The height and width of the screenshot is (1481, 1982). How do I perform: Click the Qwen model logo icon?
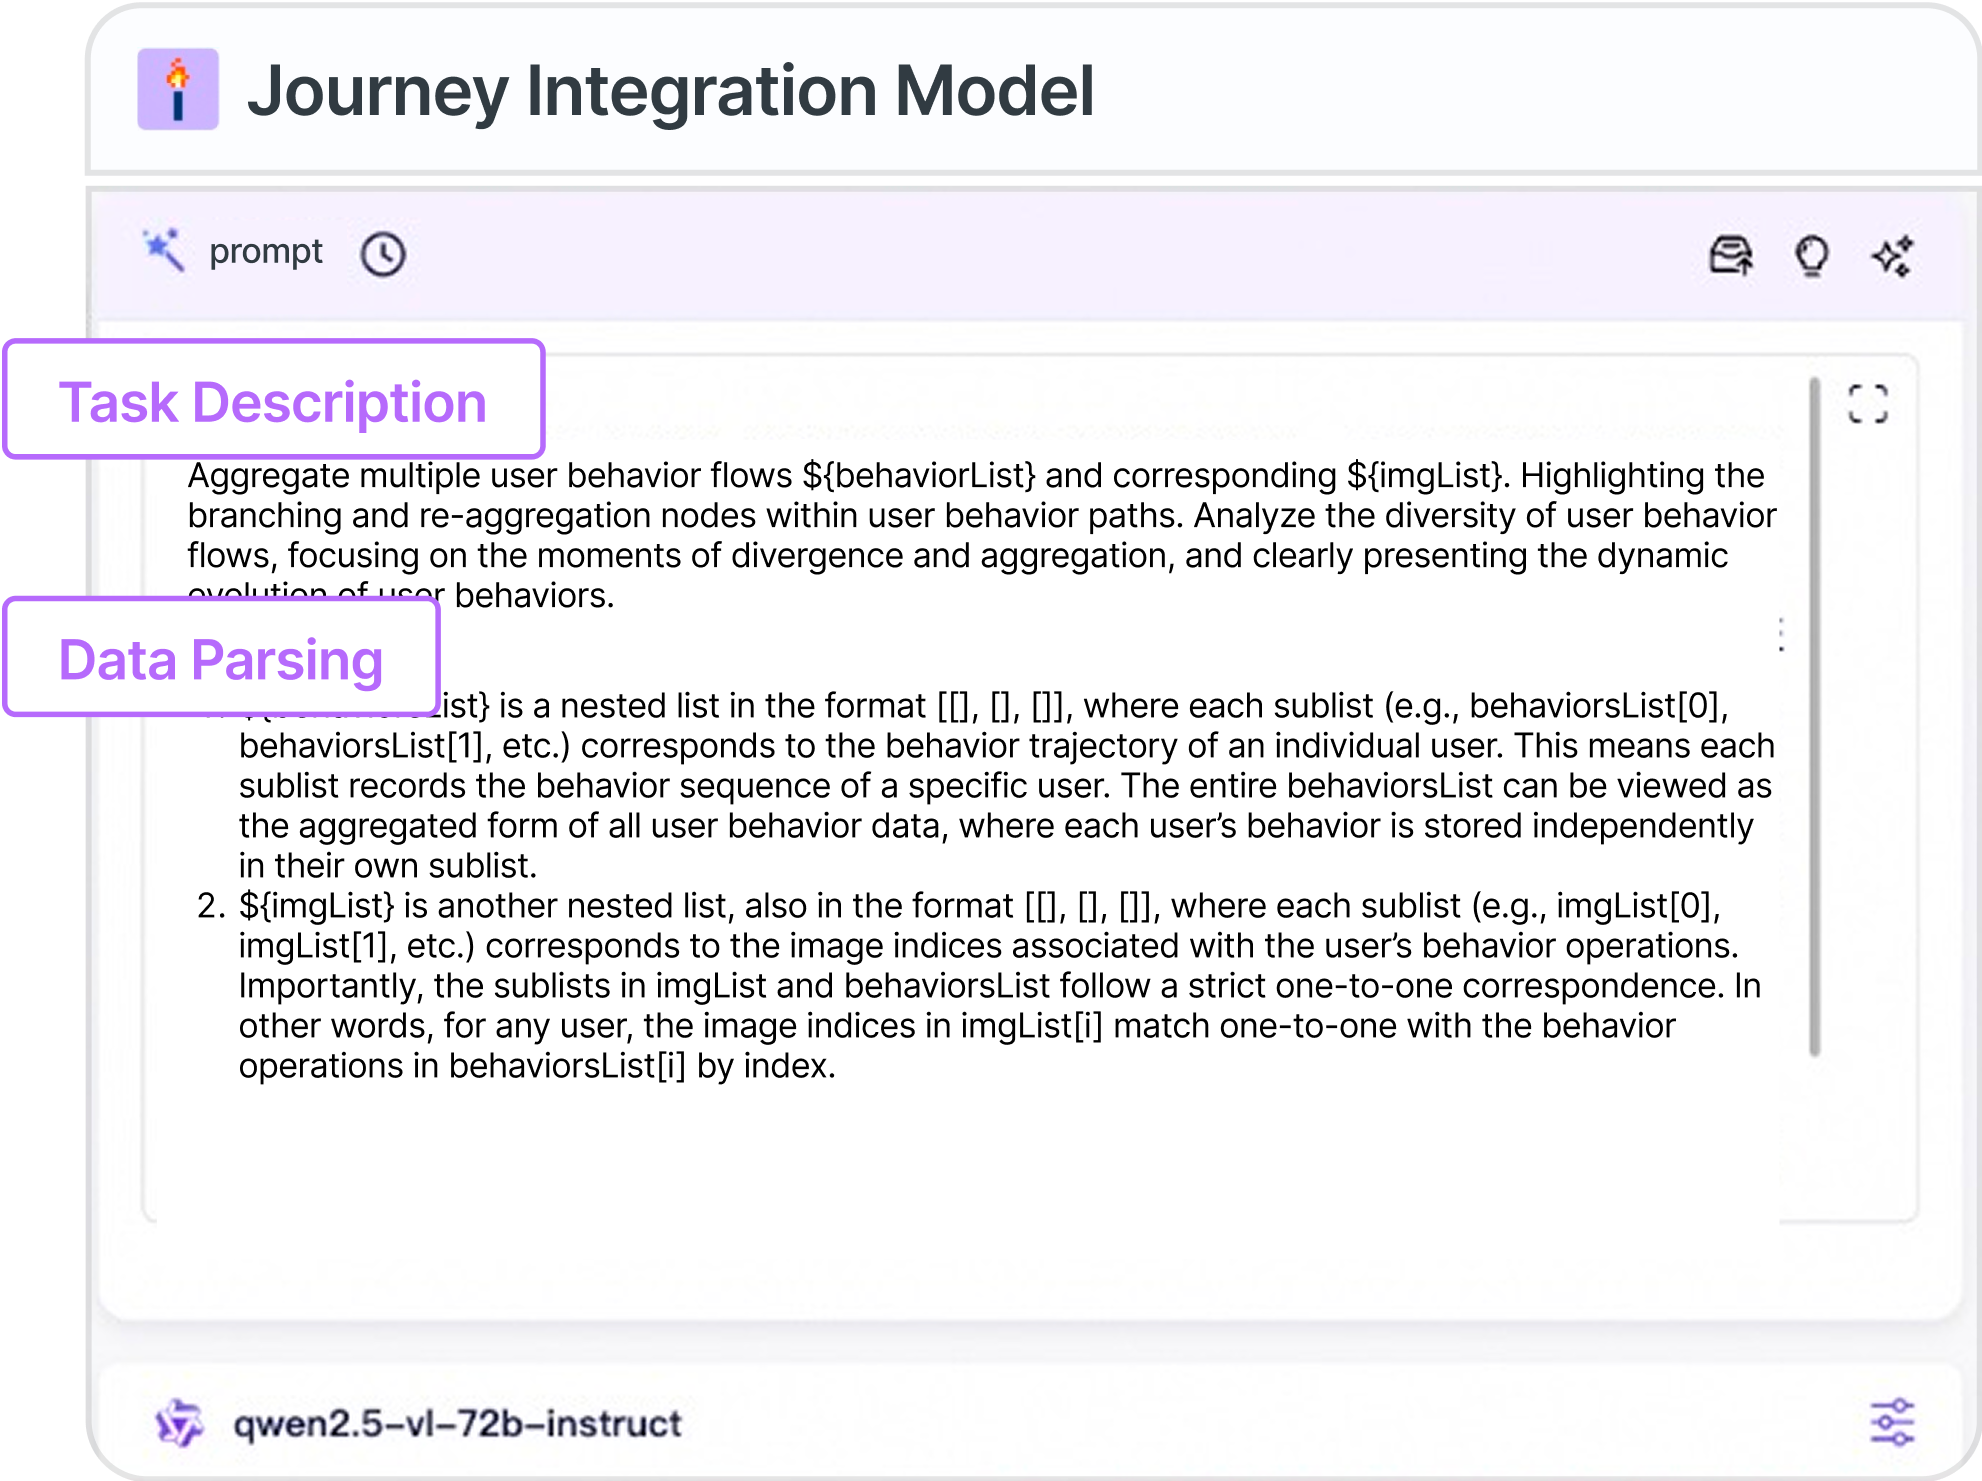[179, 1422]
